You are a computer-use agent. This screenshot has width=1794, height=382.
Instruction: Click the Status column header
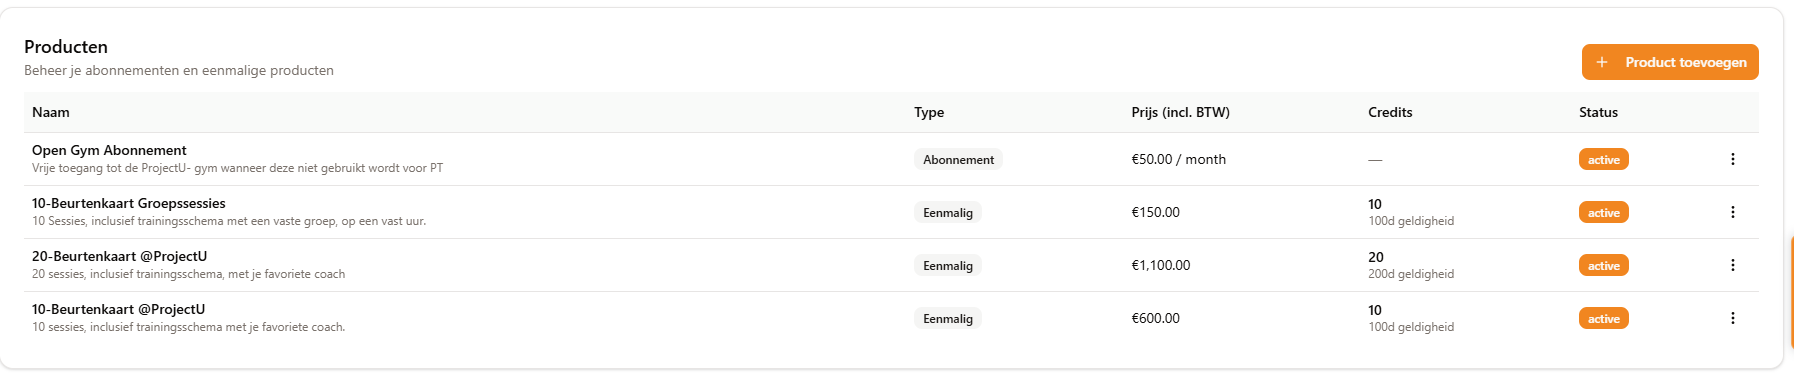[x=1598, y=112]
